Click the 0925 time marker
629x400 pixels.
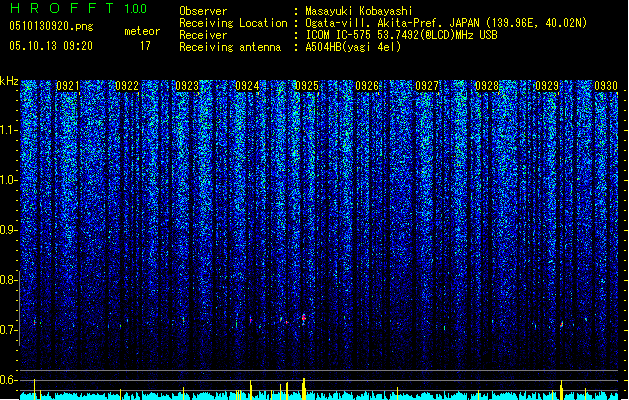pyautogui.click(x=307, y=86)
